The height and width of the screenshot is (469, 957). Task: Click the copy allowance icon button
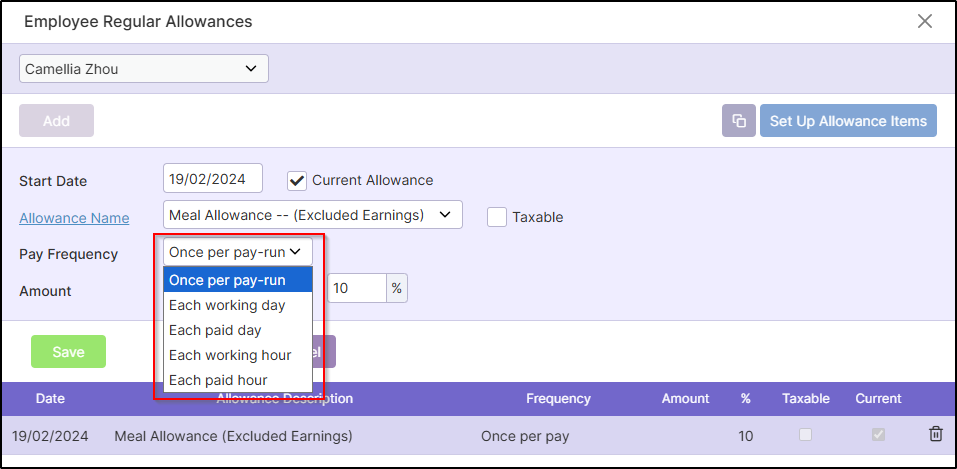pos(739,121)
